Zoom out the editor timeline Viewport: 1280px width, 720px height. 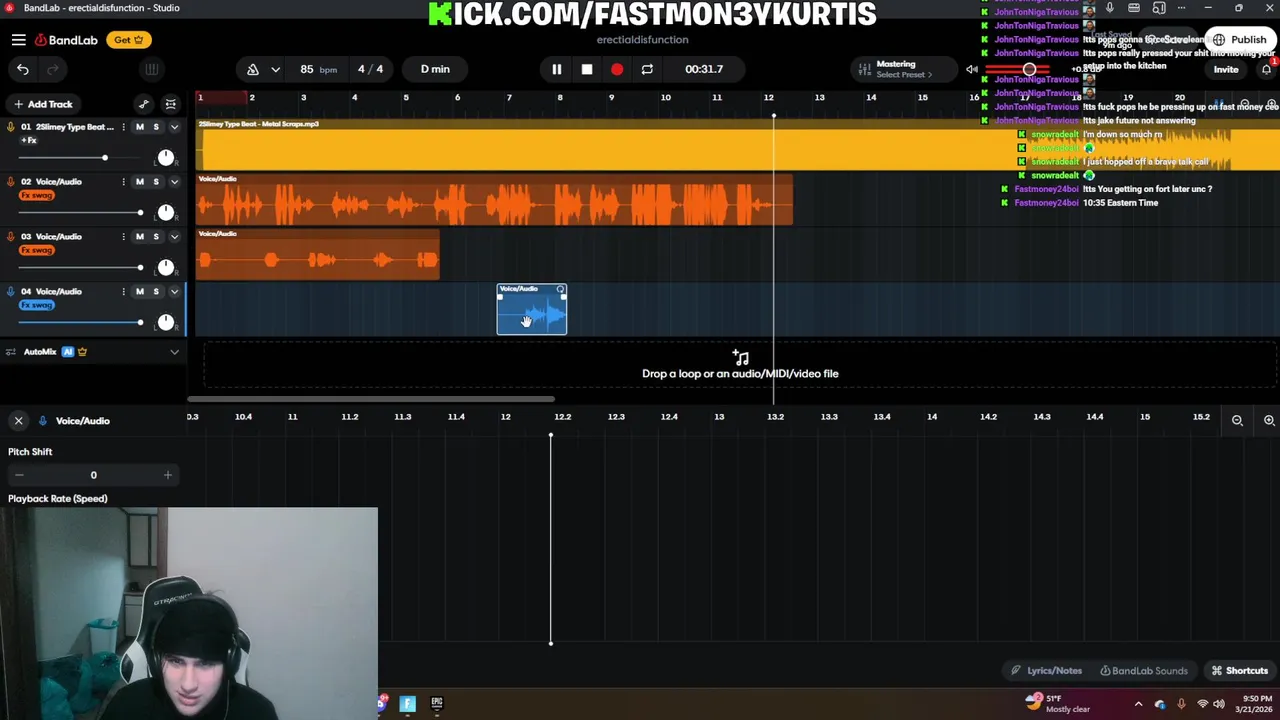[1237, 421]
